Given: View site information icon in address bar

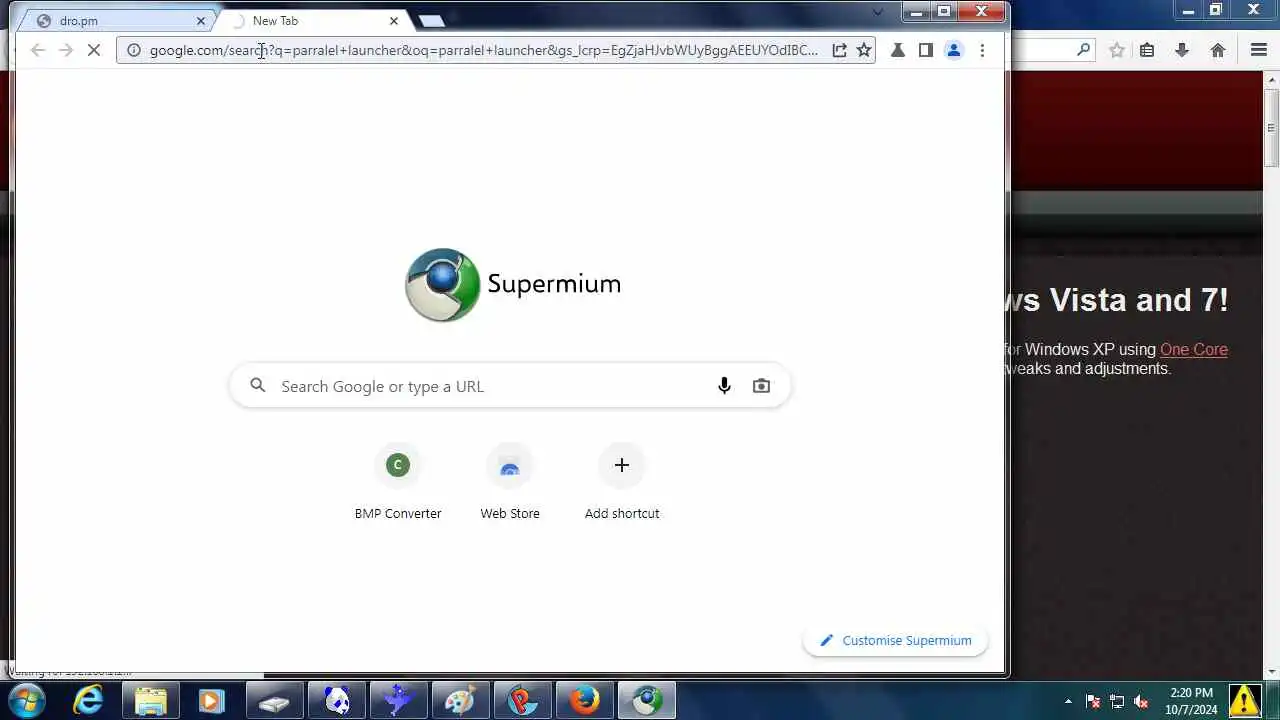Looking at the screenshot, I should tap(134, 50).
